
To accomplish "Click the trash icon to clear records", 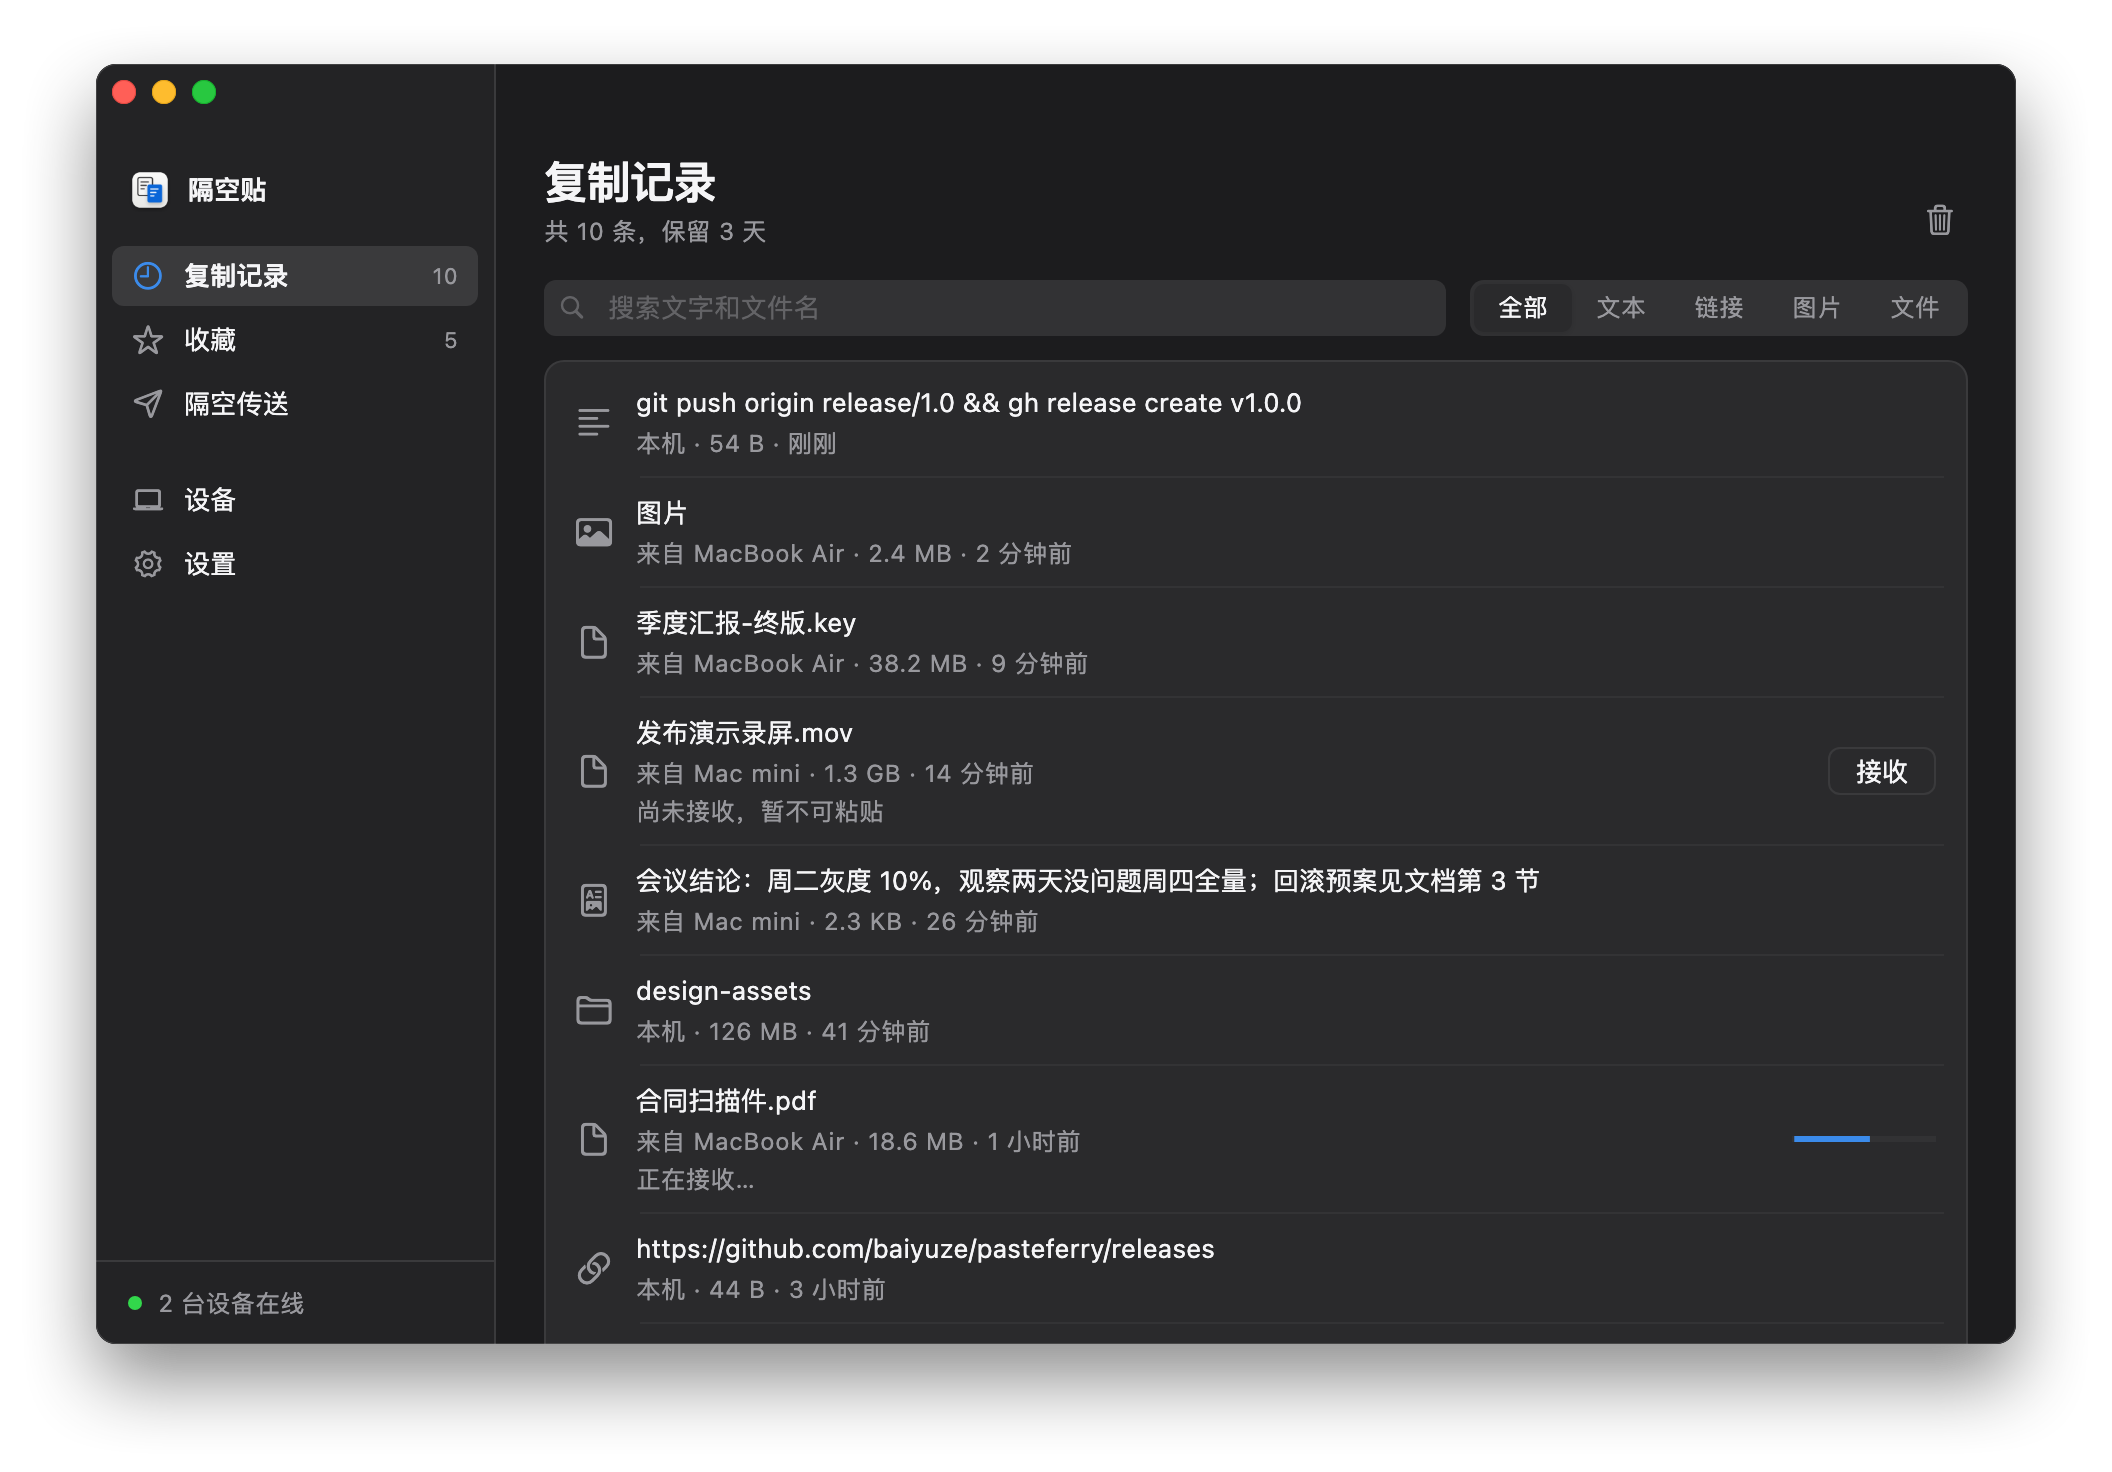I will (x=1939, y=220).
